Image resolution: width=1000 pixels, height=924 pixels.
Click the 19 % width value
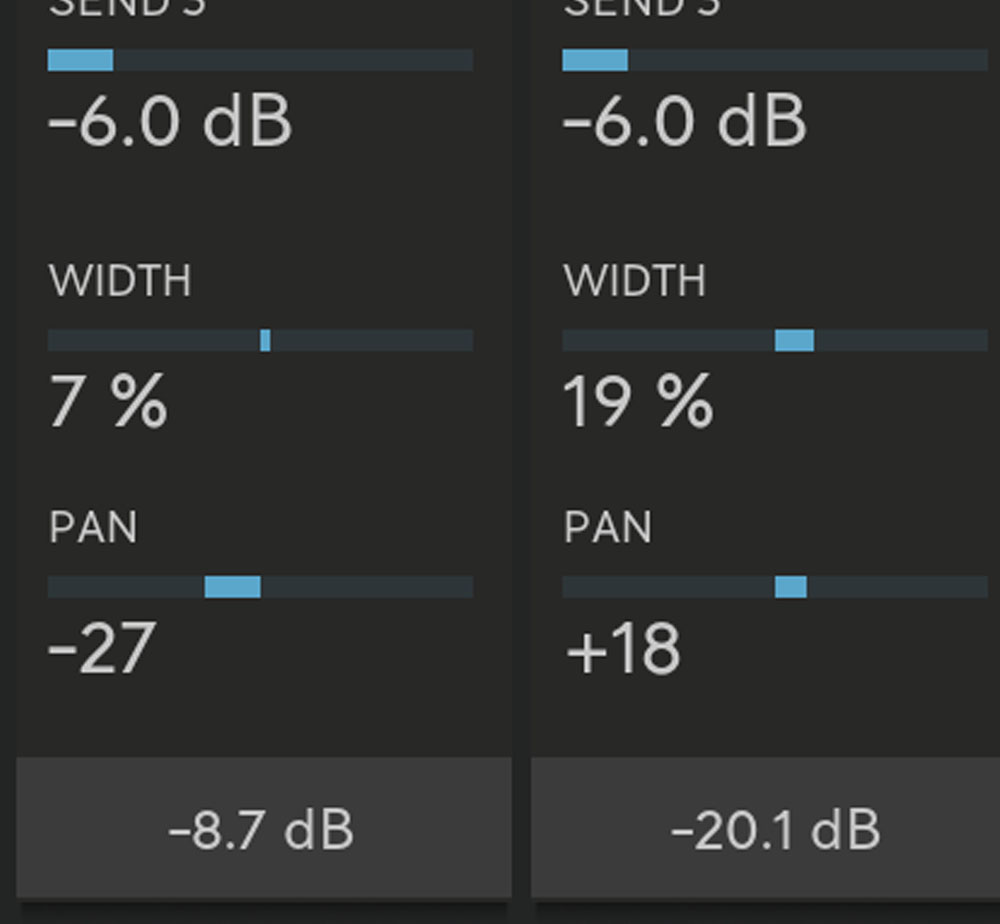(638, 402)
